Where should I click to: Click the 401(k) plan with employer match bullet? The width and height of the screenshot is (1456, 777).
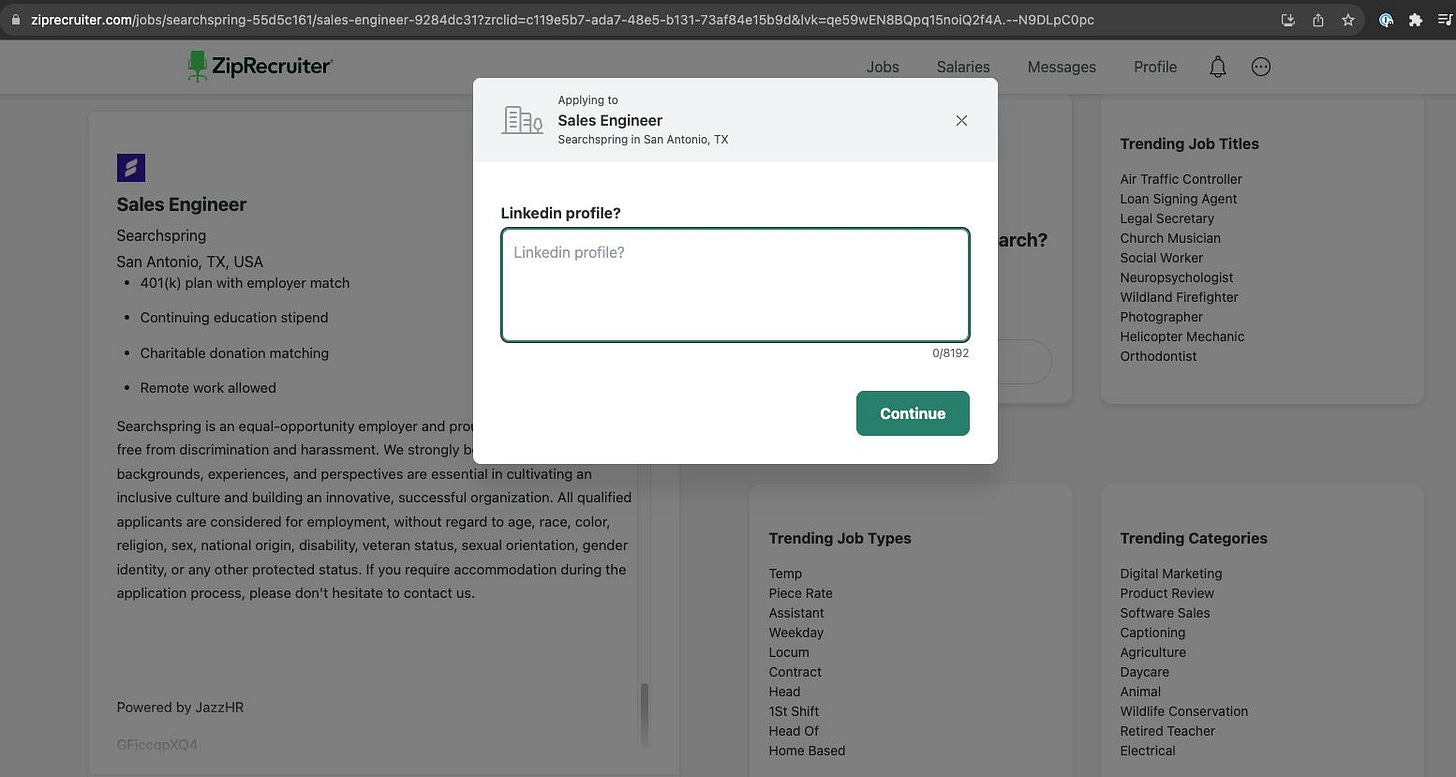[x=245, y=283]
